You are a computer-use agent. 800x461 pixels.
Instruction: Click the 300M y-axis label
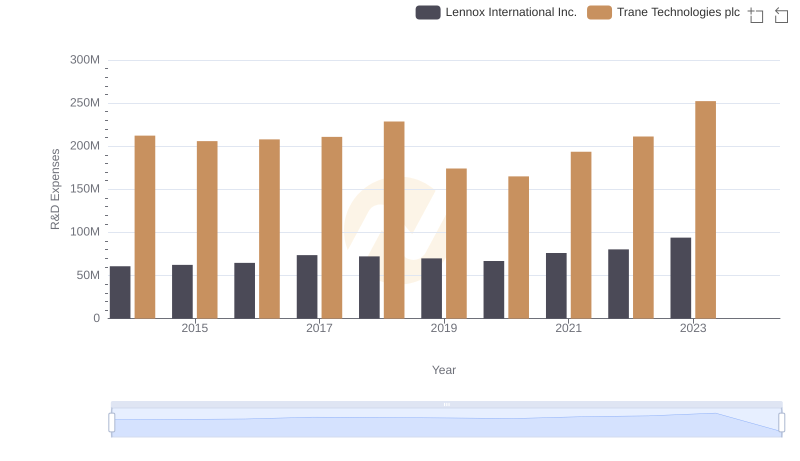click(x=85, y=60)
